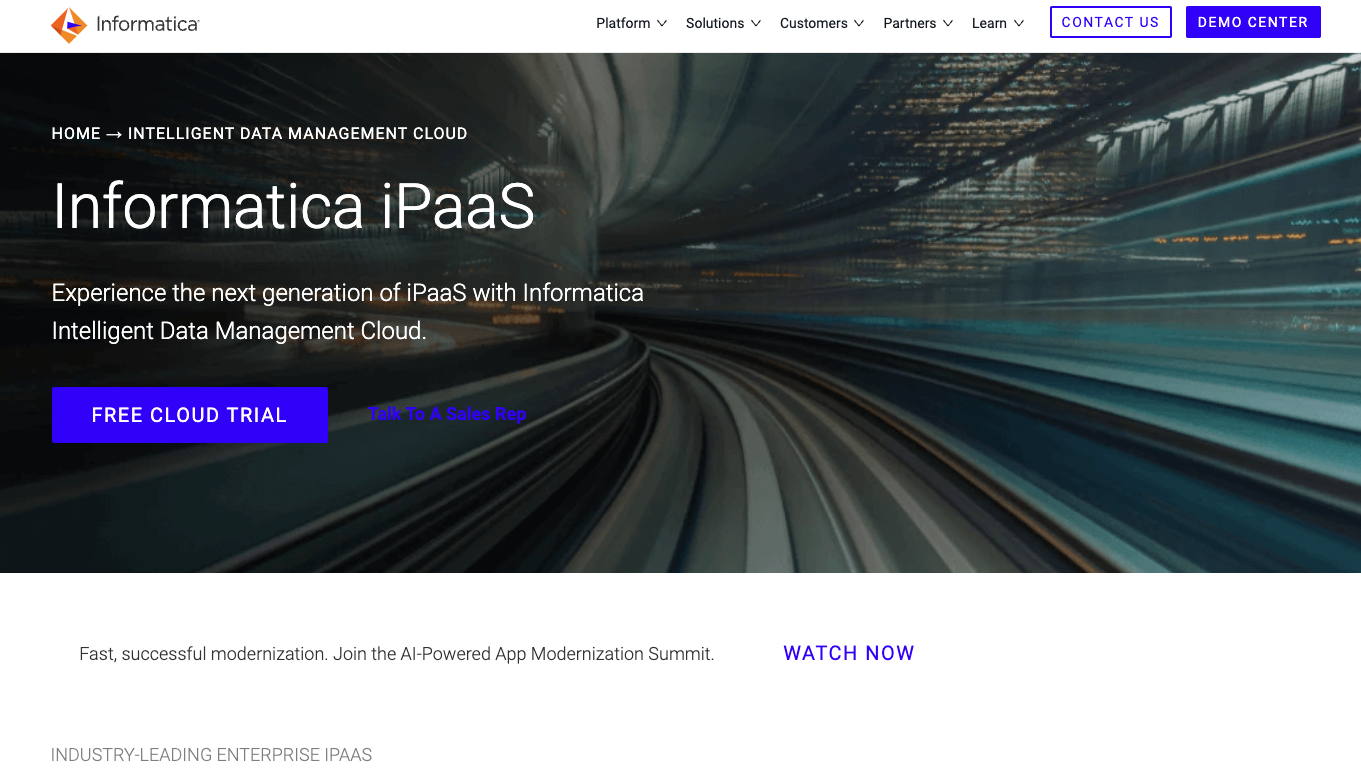This screenshot has height=778, width=1361.
Task: Open the Platform menu
Action: (623, 23)
